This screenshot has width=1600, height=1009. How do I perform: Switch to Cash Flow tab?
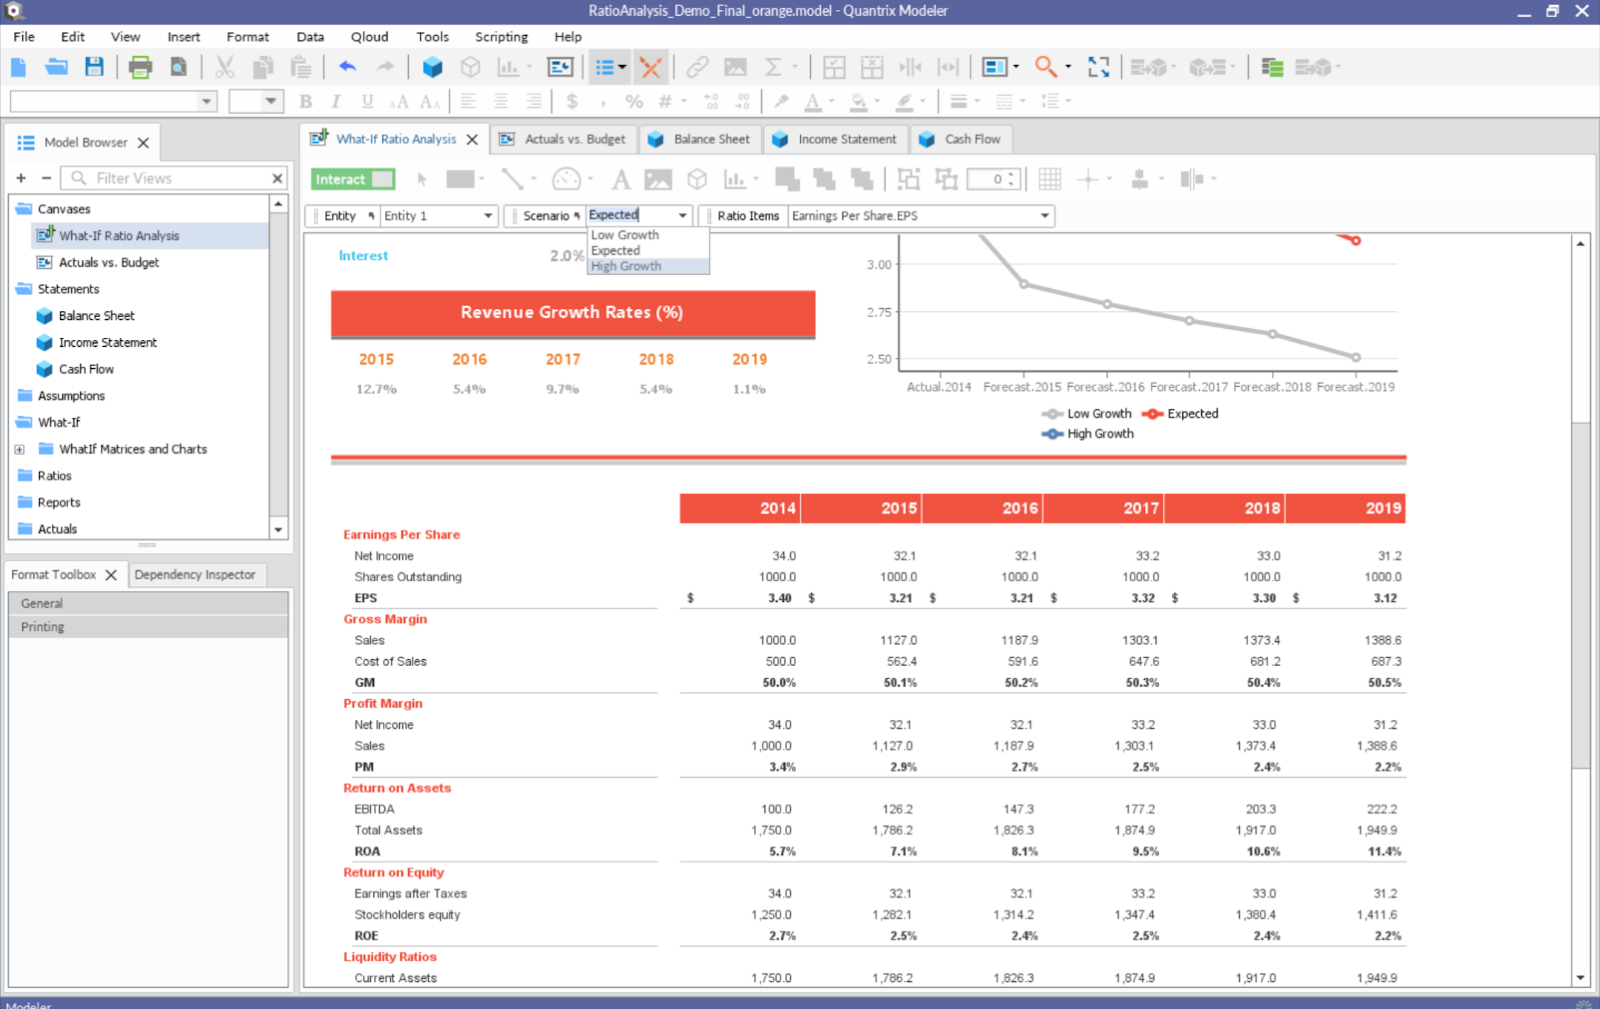pyautogui.click(x=961, y=139)
